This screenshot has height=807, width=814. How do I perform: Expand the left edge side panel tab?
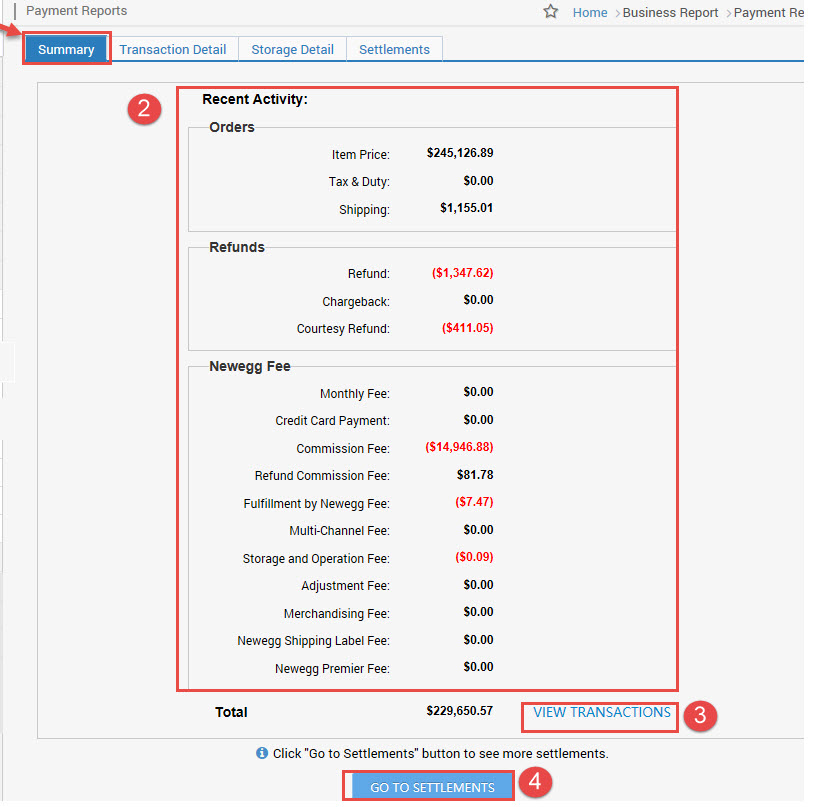coord(7,363)
